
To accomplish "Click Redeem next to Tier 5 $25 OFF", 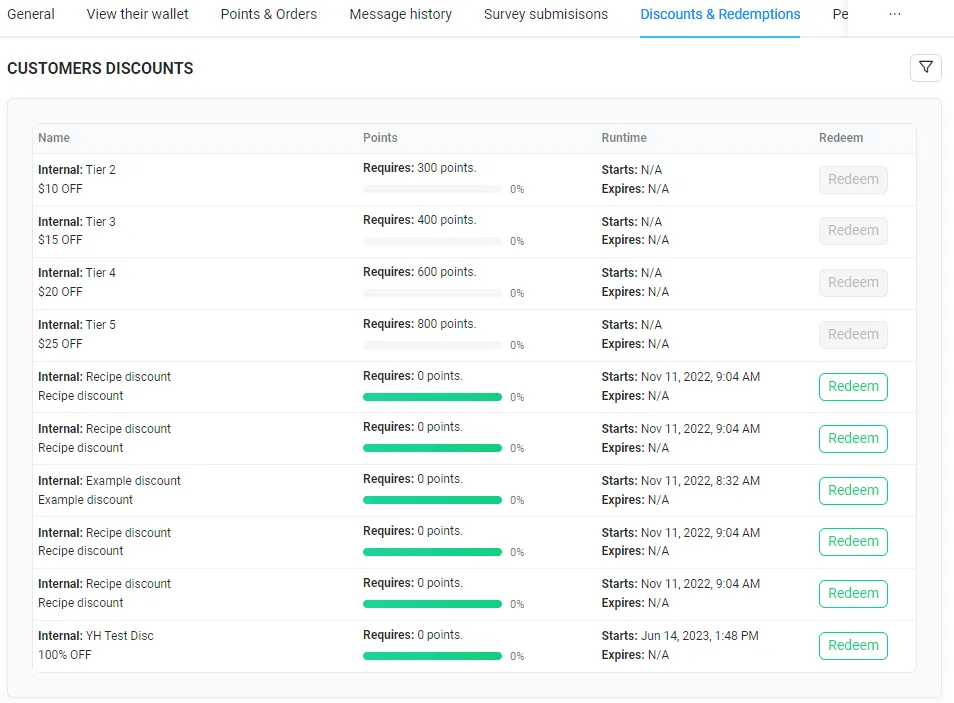I will [x=853, y=335].
